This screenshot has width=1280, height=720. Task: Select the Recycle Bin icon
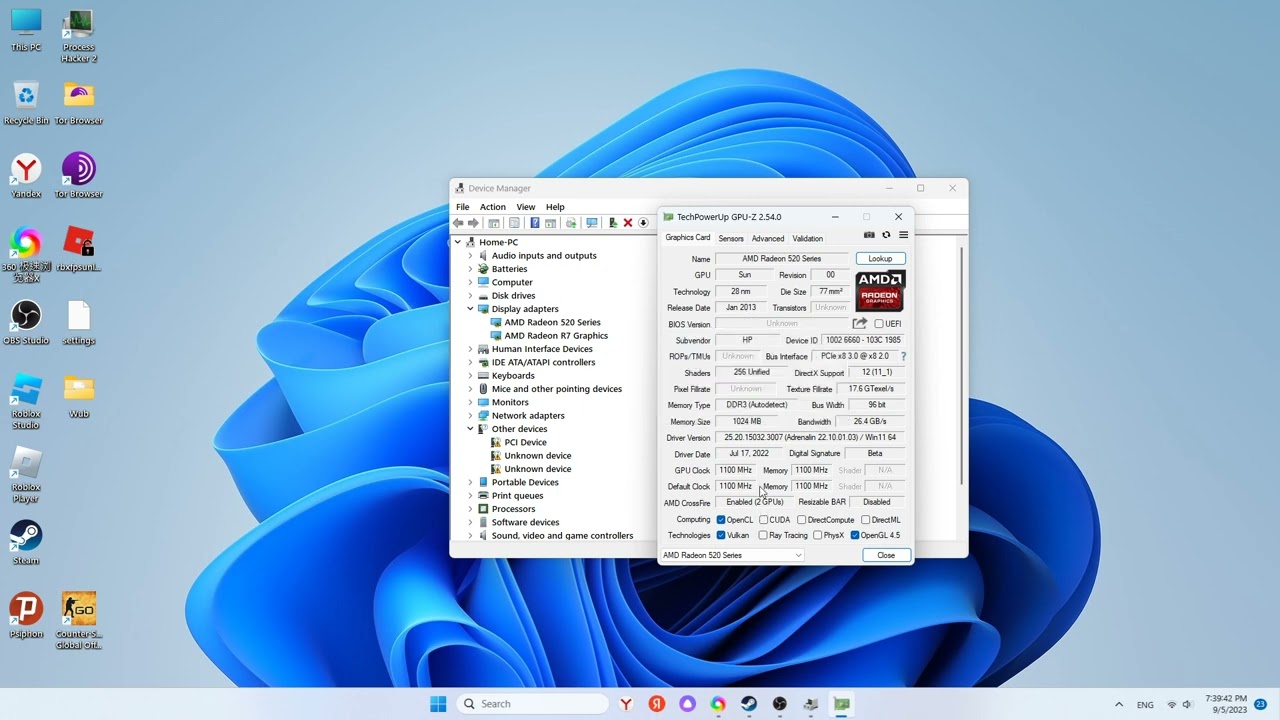click(26, 104)
